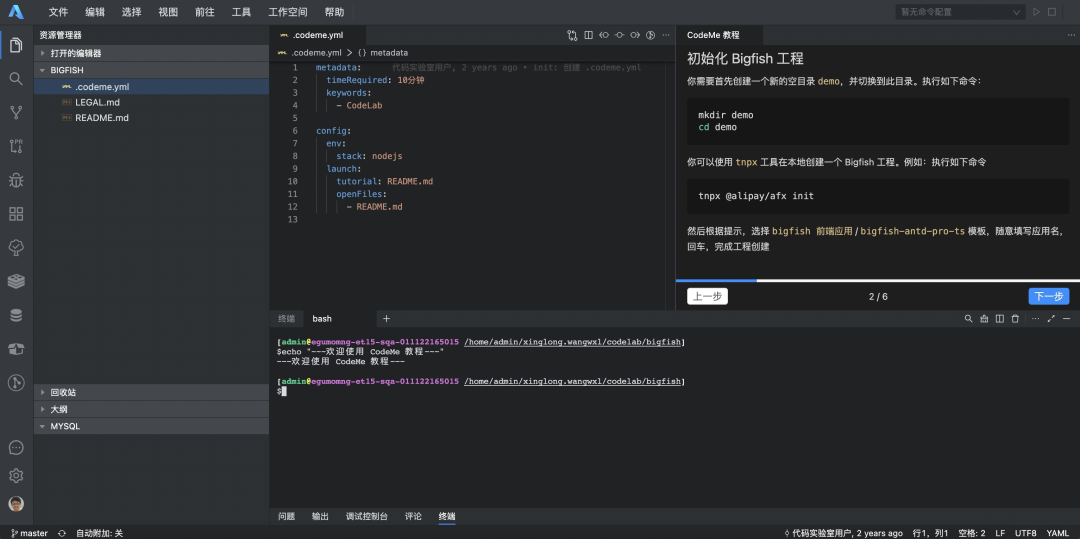Open settings gear in activity bar

16,476
